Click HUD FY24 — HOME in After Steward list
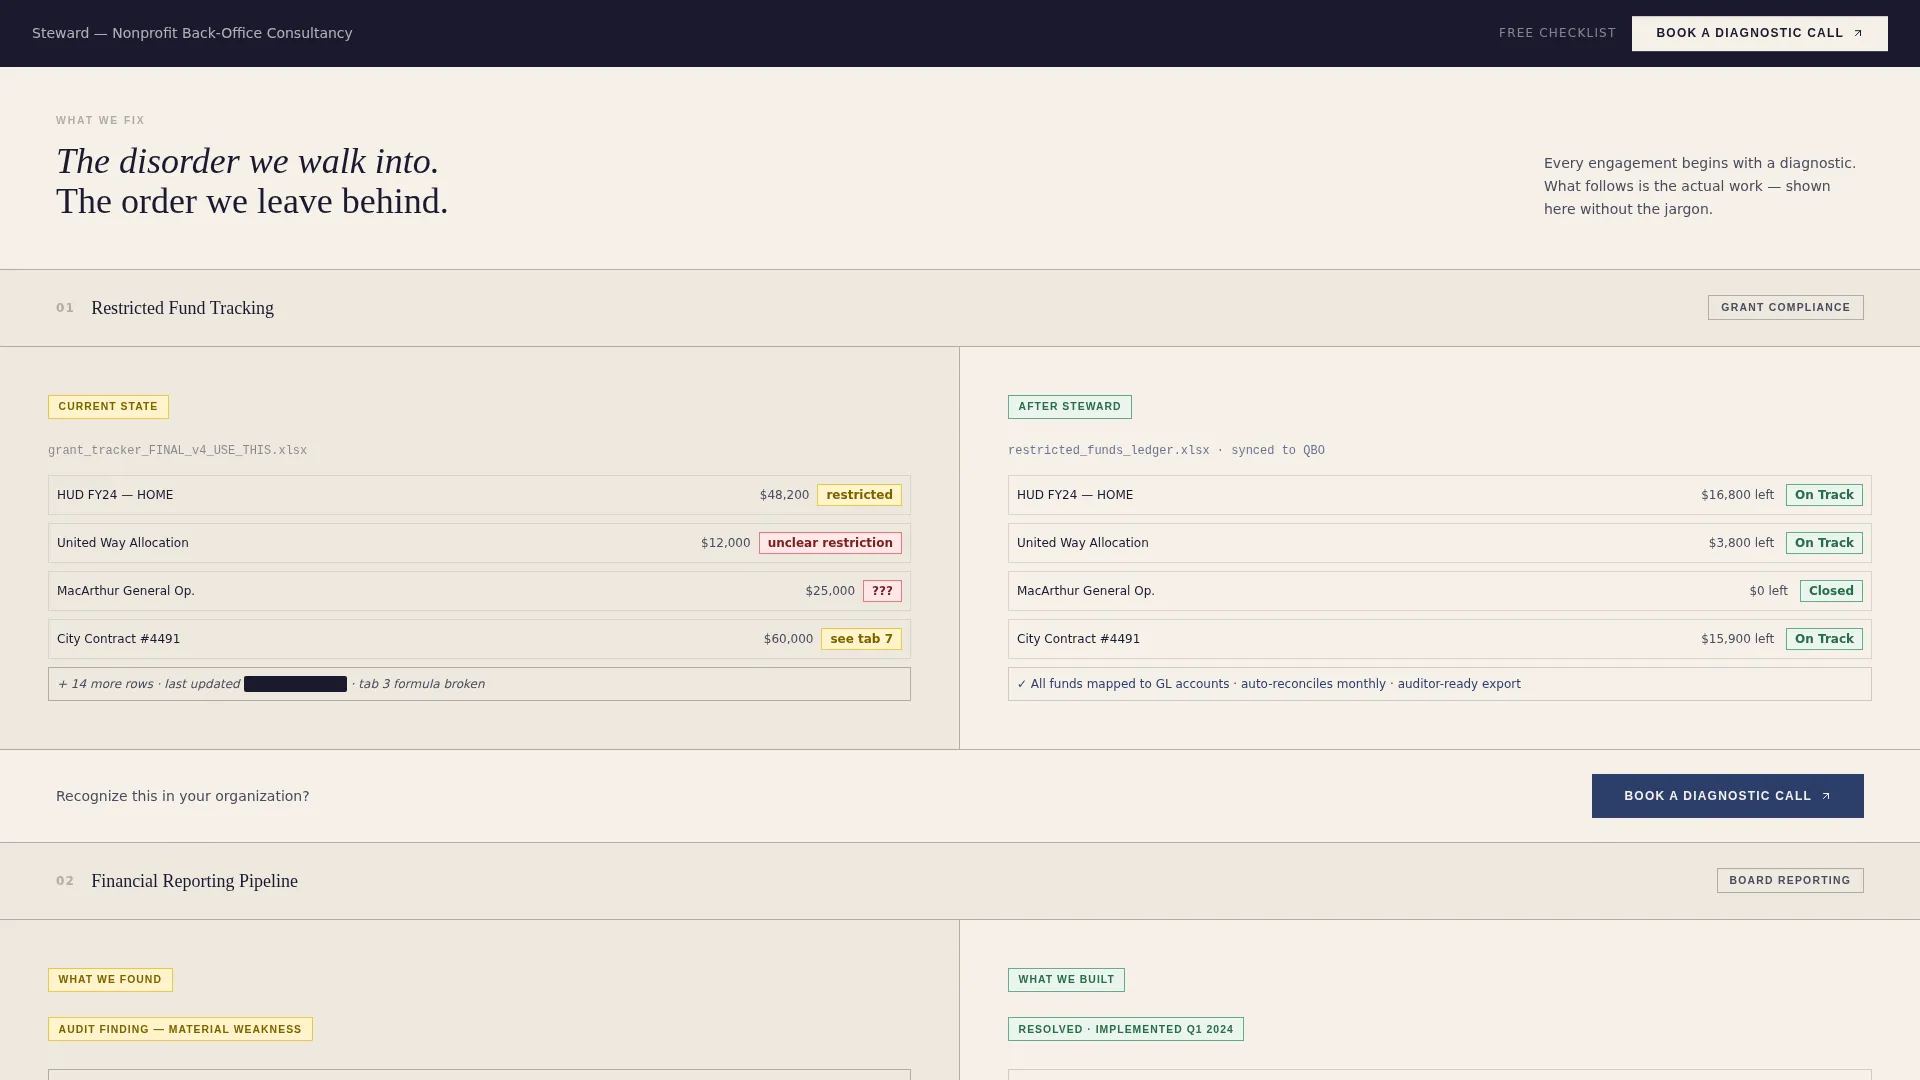The width and height of the screenshot is (1920, 1080). click(x=1075, y=495)
